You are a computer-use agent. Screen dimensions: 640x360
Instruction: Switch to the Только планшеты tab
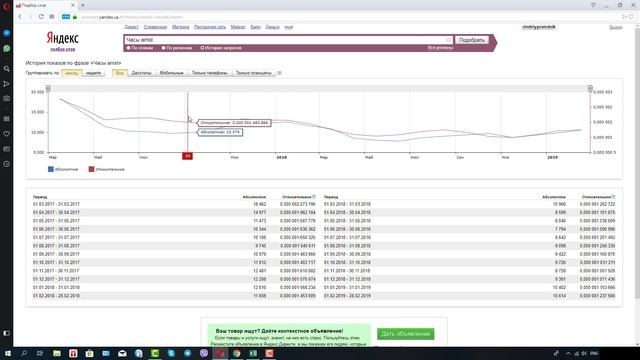coord(253,73)
